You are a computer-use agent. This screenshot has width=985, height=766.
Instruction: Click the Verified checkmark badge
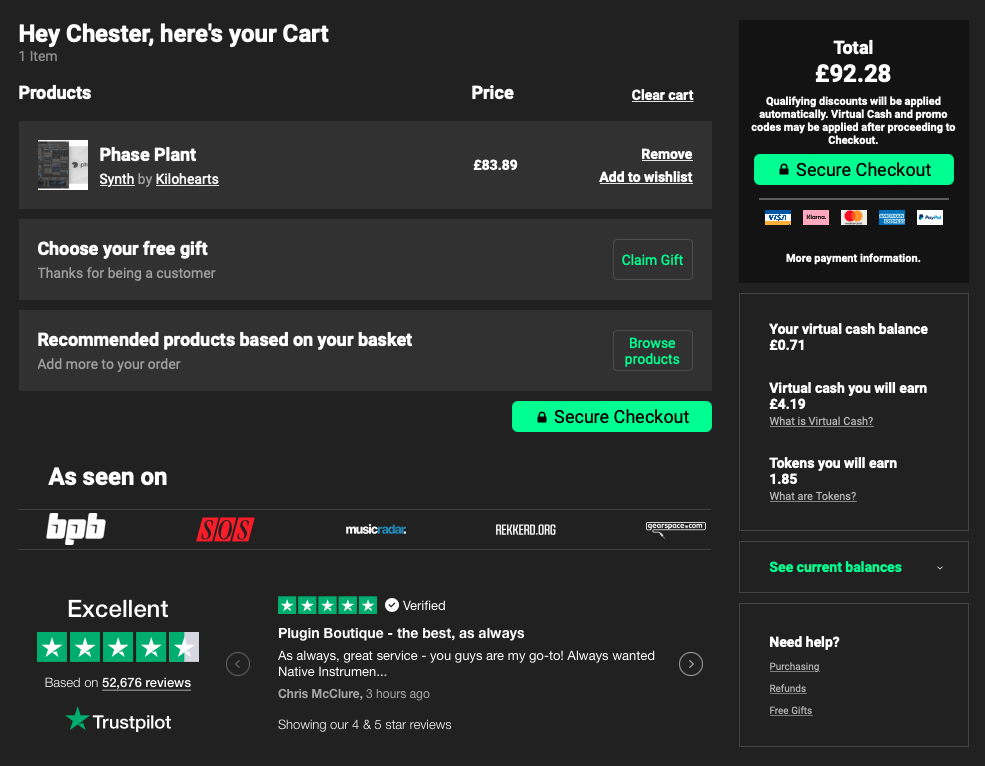click(392, 605)
